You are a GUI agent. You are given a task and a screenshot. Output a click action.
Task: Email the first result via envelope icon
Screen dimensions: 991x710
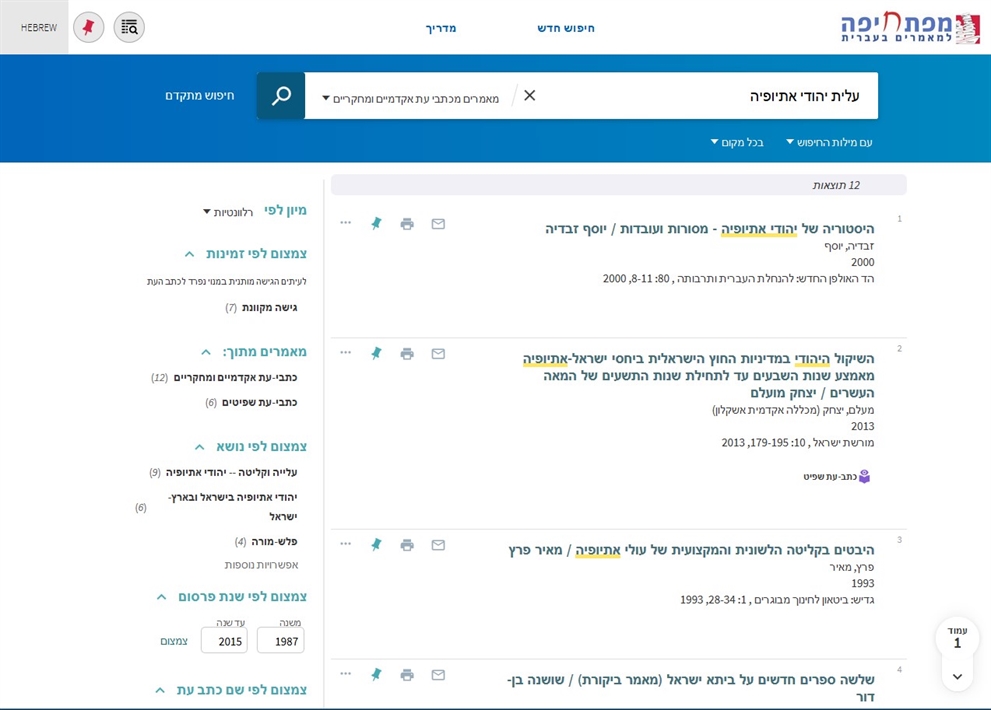click(x=438, y=224)
